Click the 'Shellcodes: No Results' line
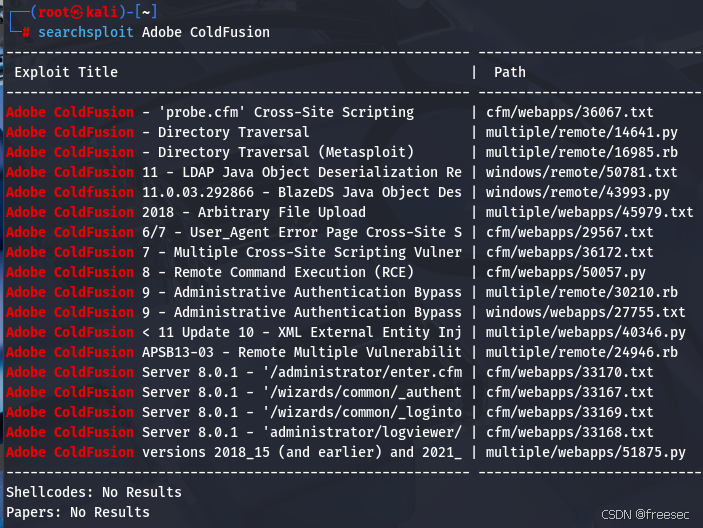 tap(94, 492)
